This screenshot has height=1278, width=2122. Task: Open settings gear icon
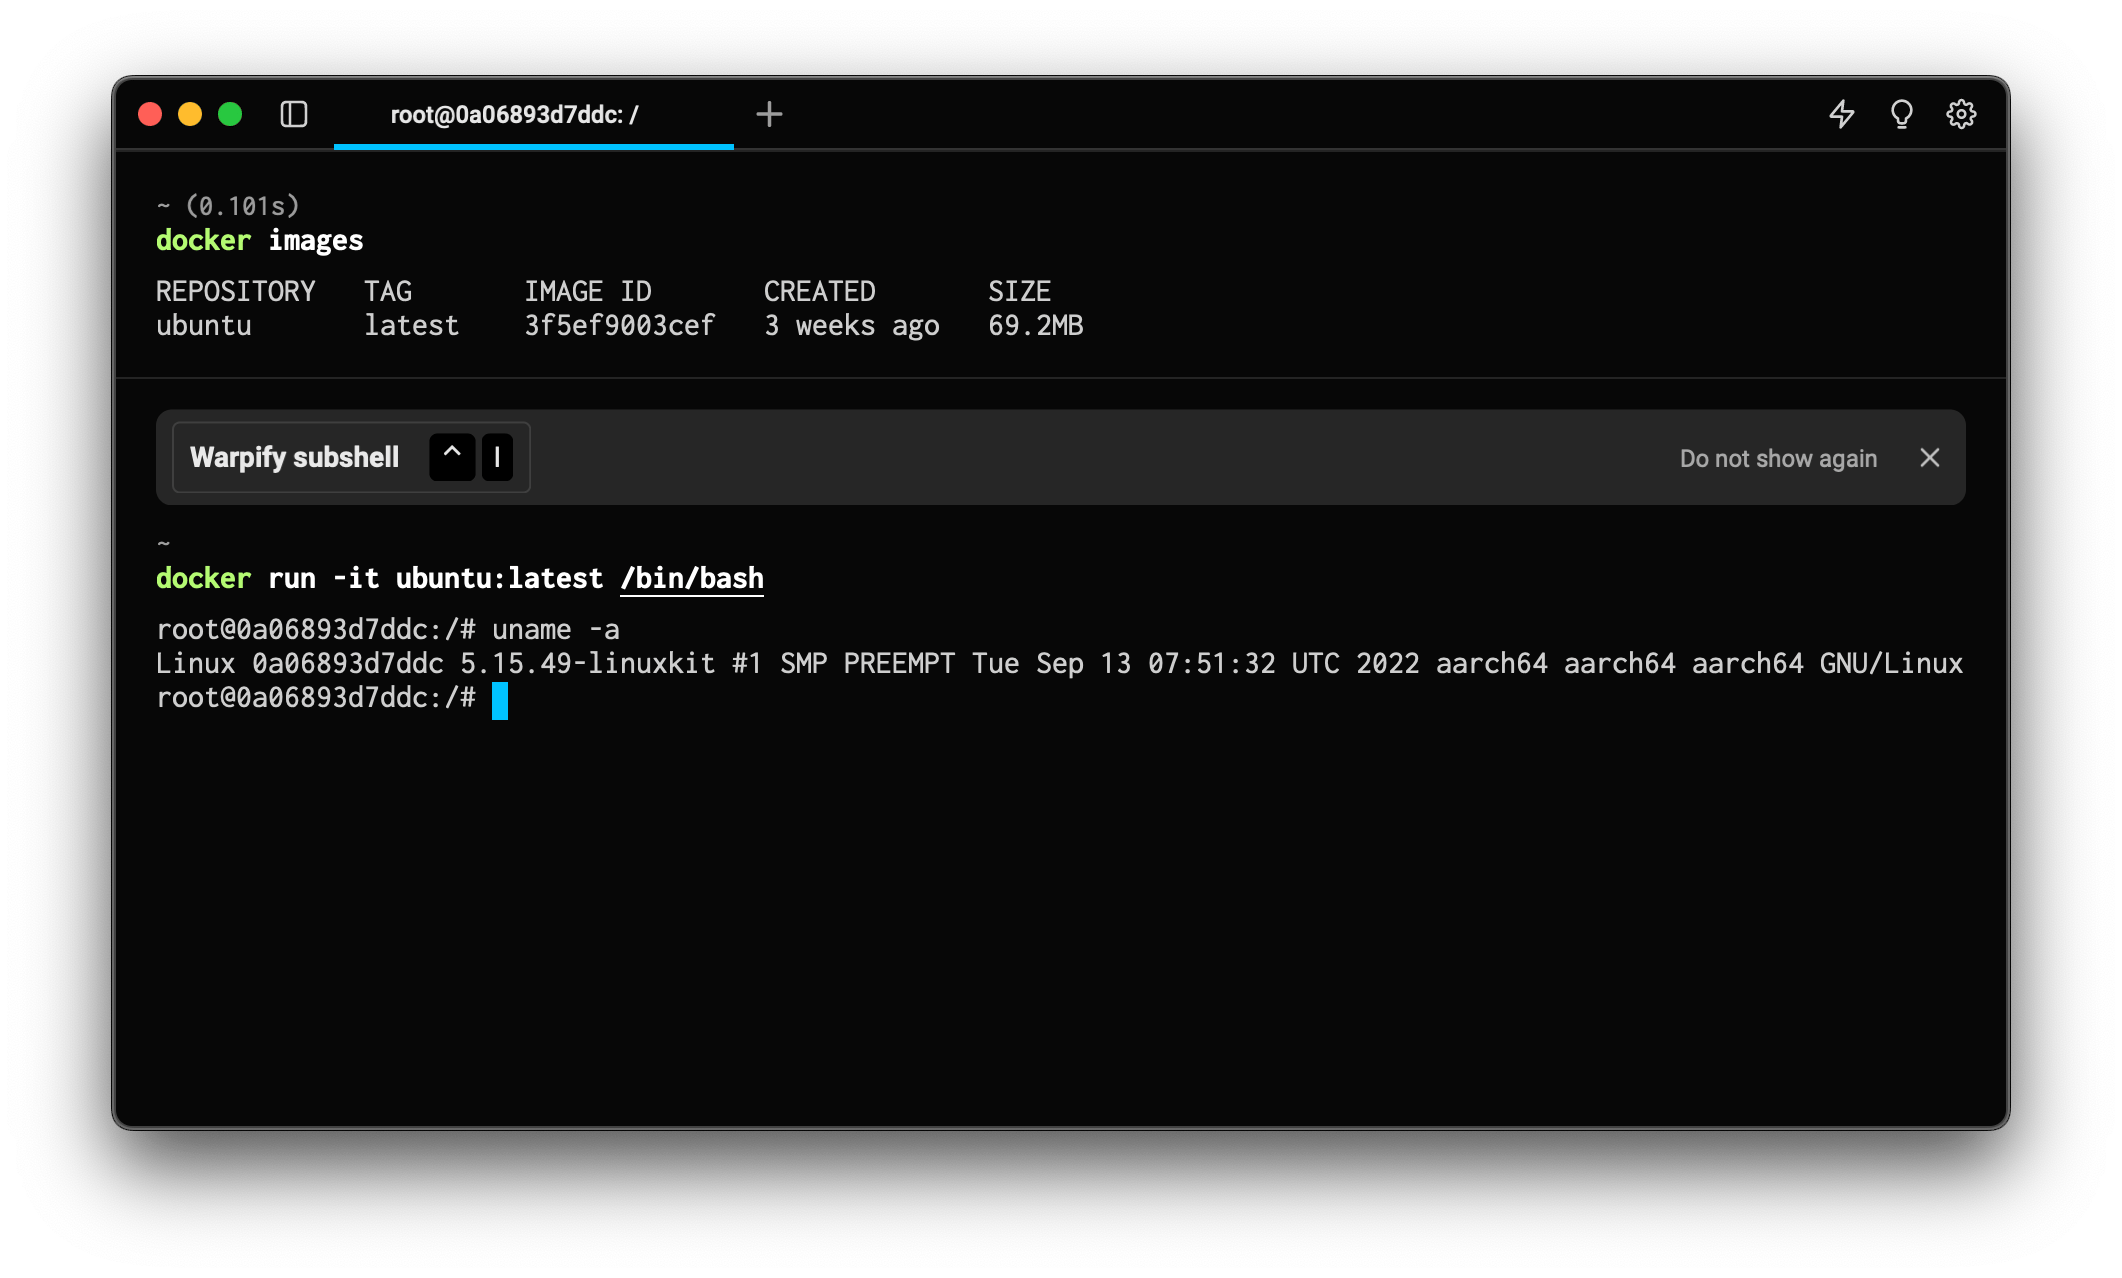[x=1961, y=114]
